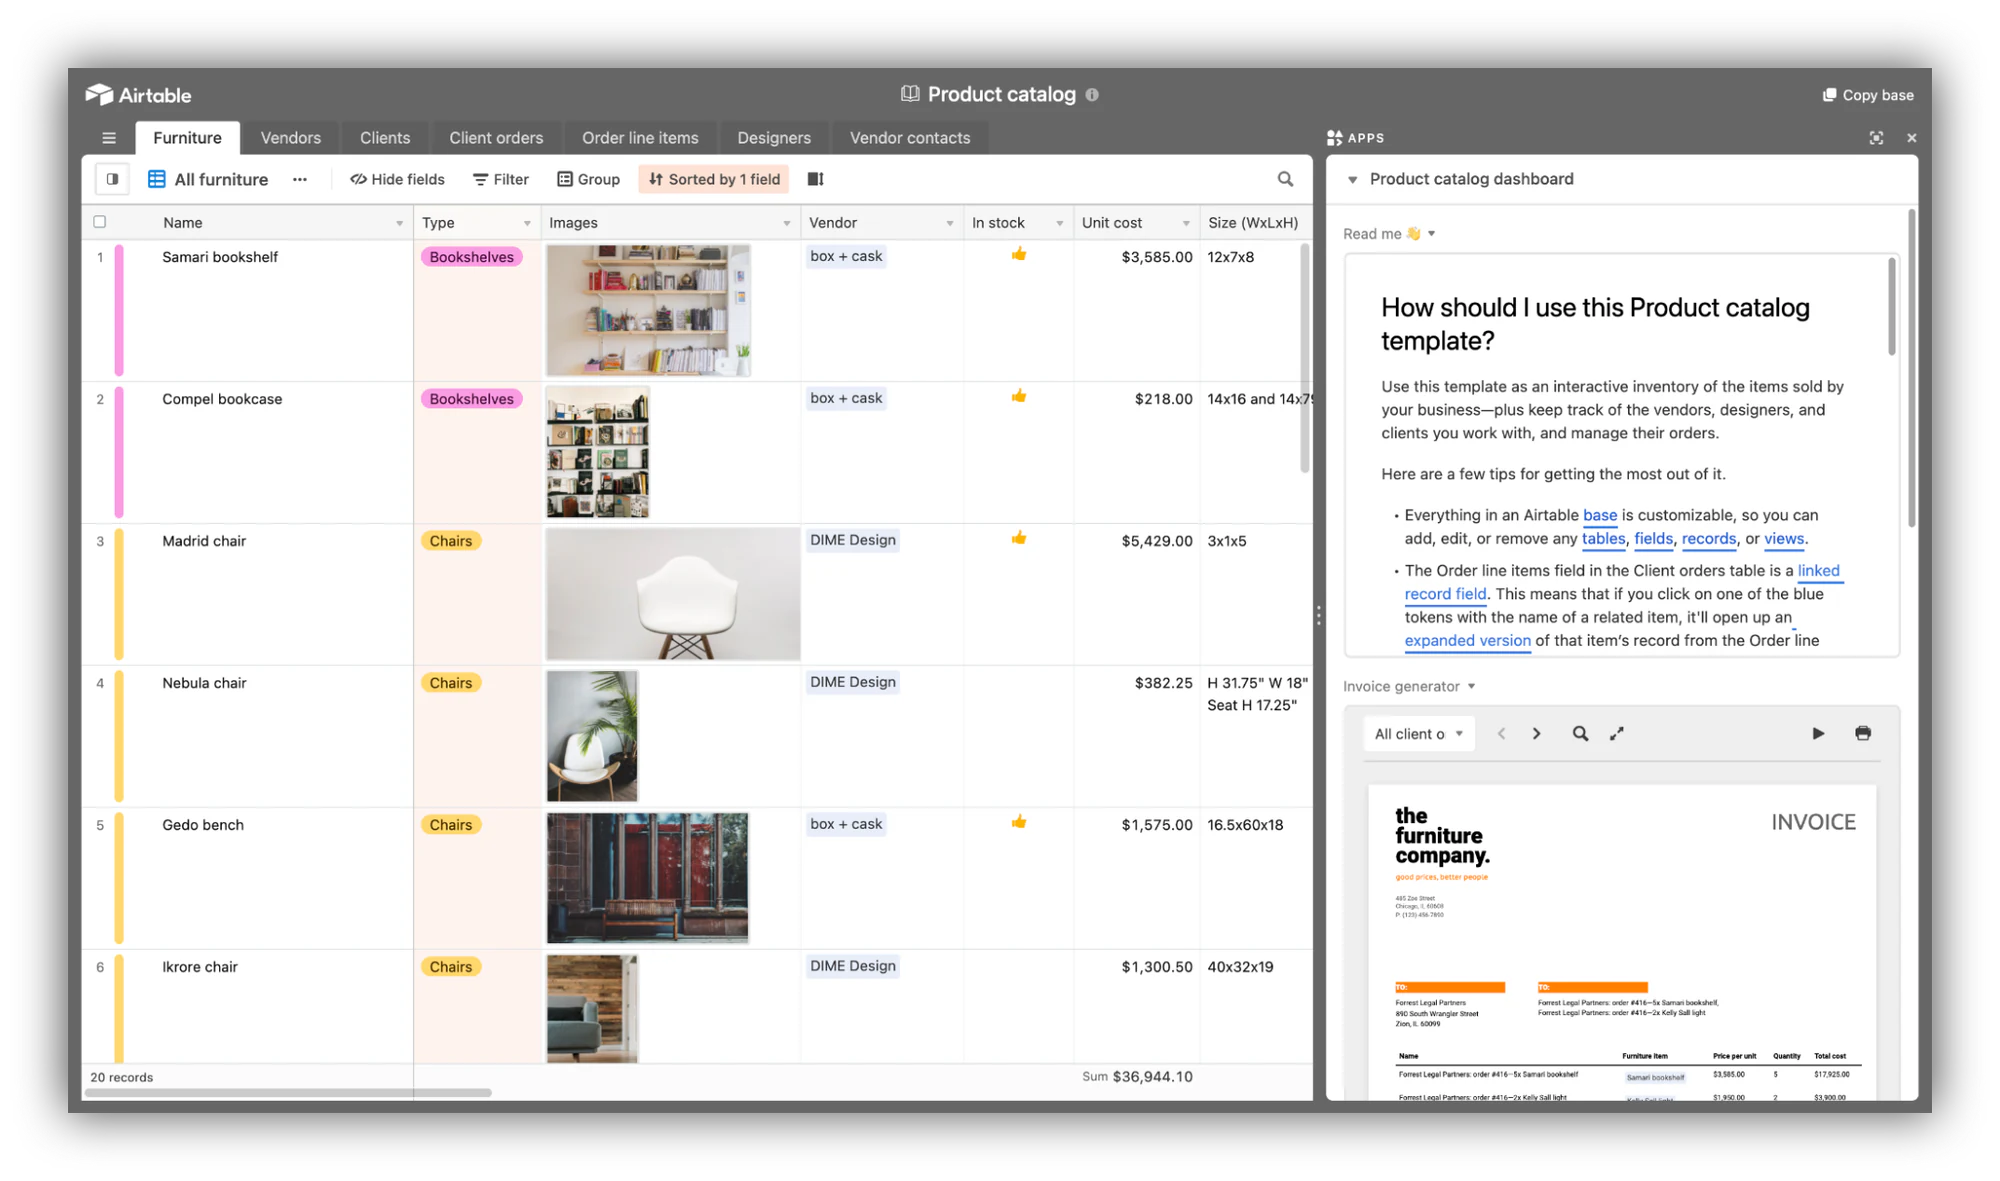Go to next invoice record

pos(1537,733)
